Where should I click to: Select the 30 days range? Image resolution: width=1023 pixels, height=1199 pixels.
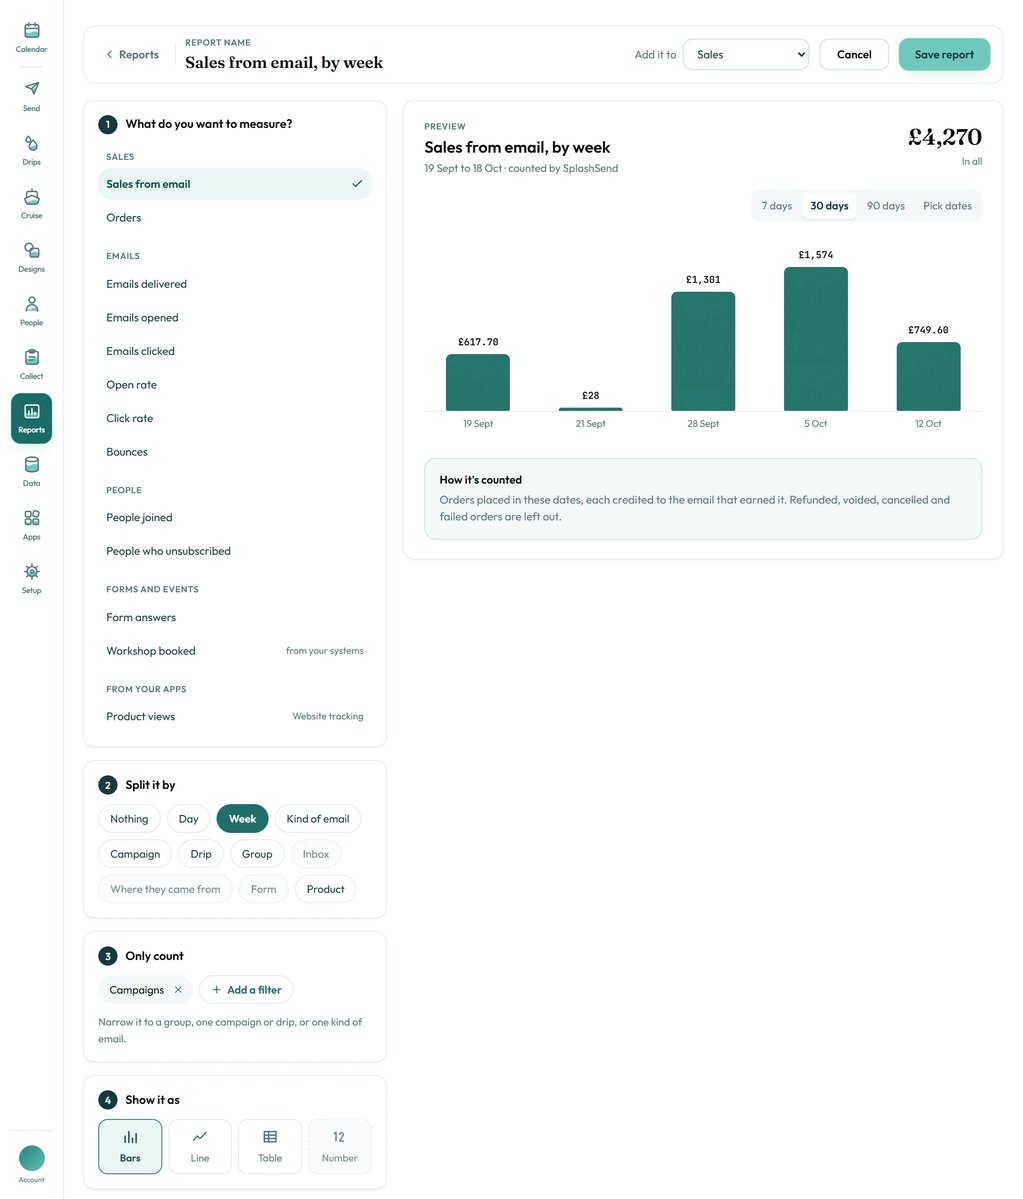829,206
